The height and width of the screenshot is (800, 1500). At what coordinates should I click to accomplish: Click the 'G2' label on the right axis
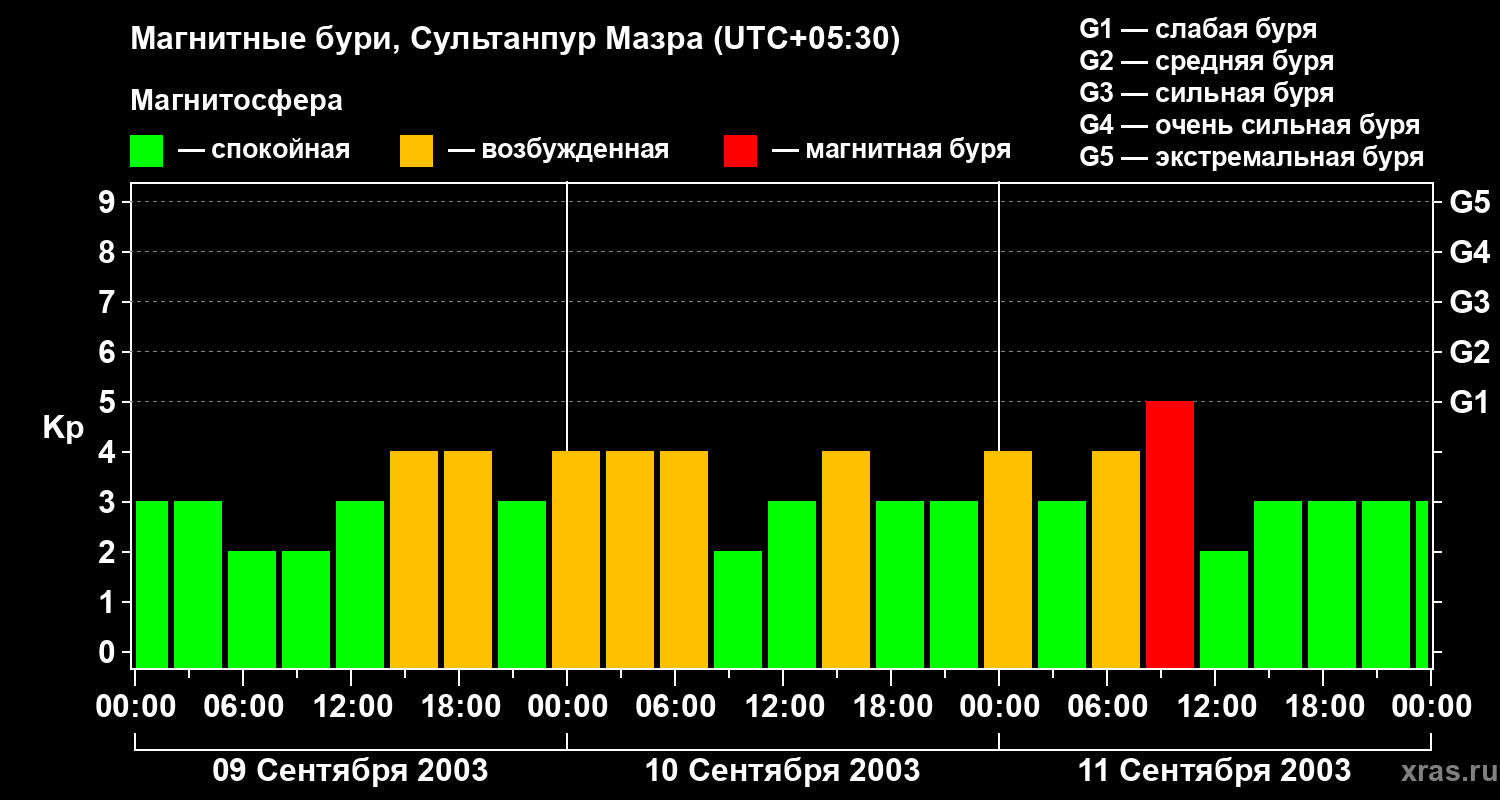(1469, 352)
